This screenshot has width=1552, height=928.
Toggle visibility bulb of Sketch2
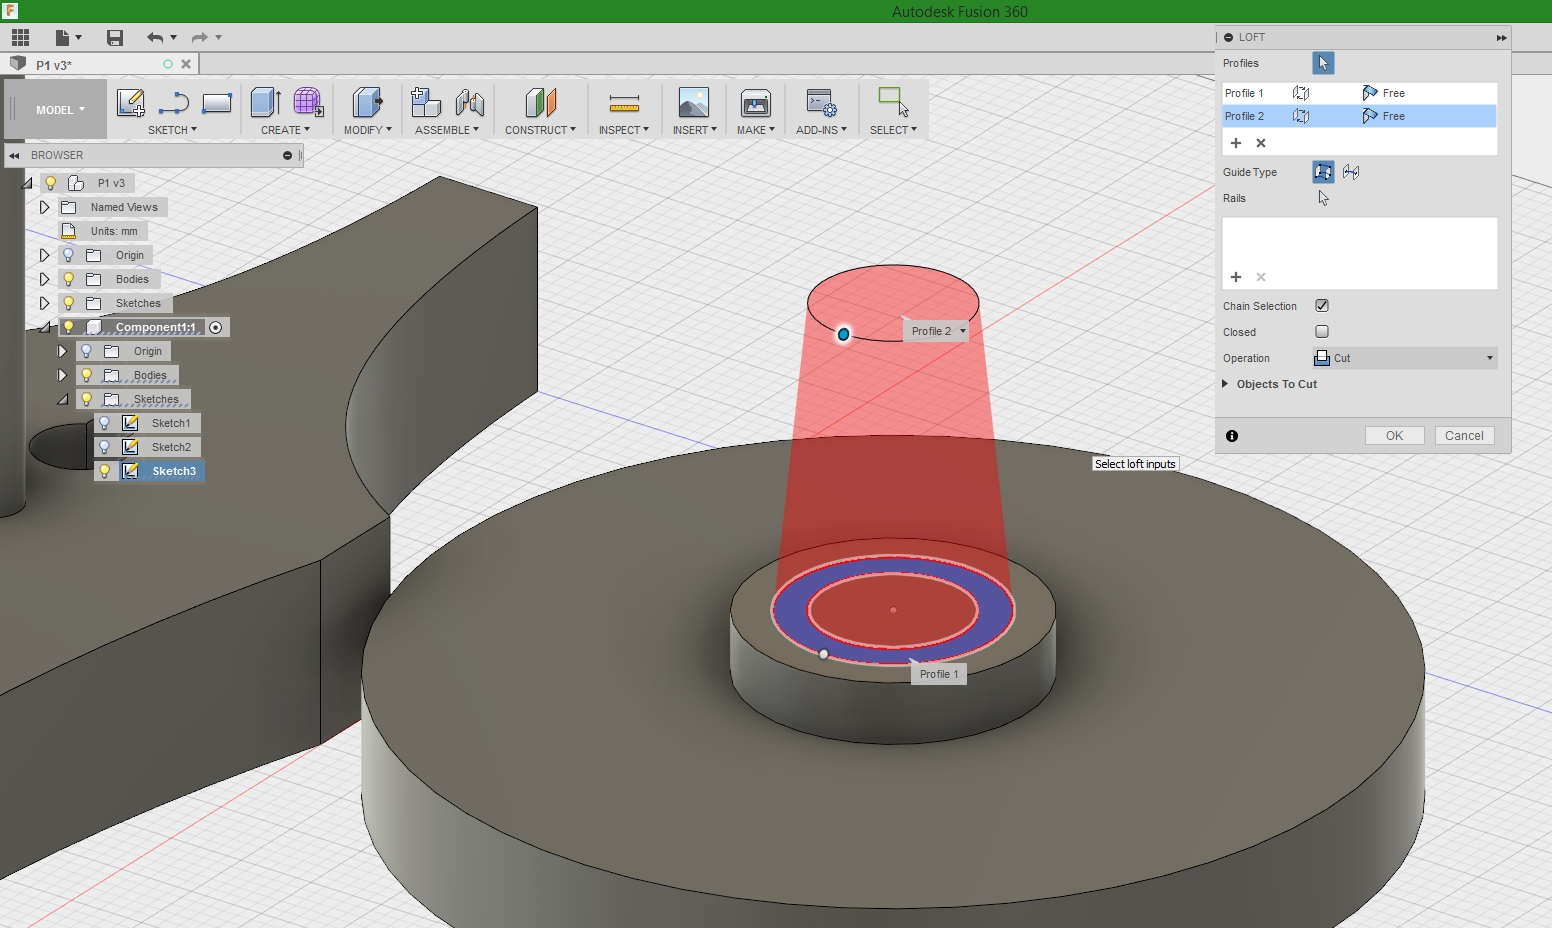pyautogui.click(x=105, y=447)
